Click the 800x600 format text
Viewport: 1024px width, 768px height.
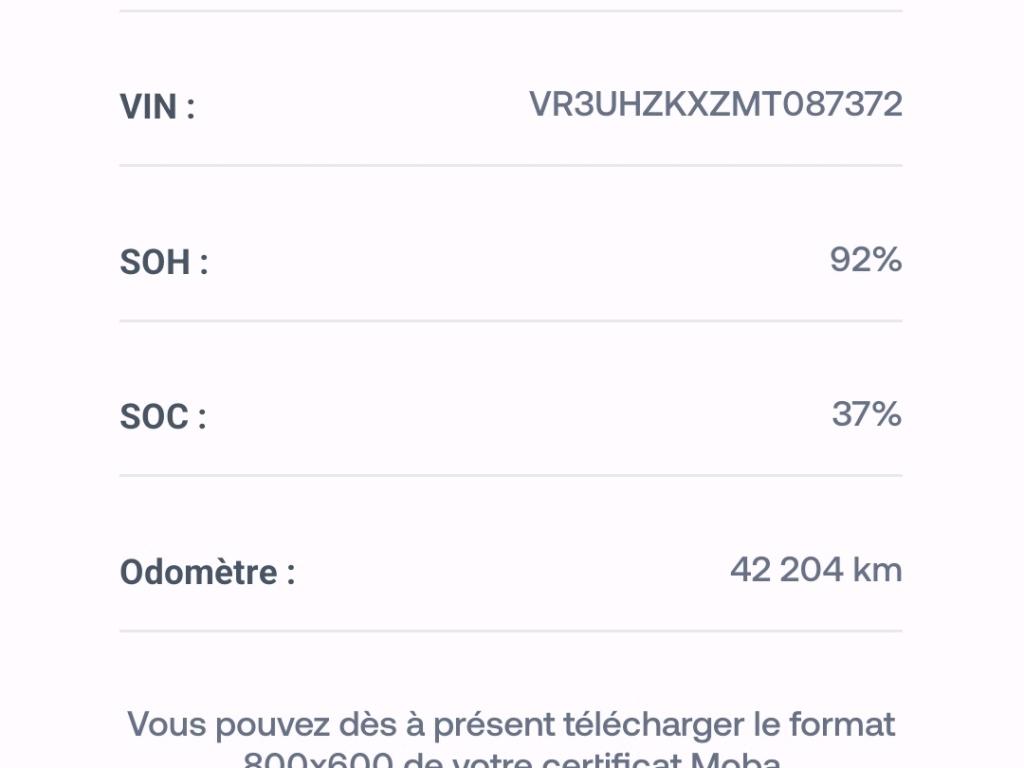tap(317, 760)
